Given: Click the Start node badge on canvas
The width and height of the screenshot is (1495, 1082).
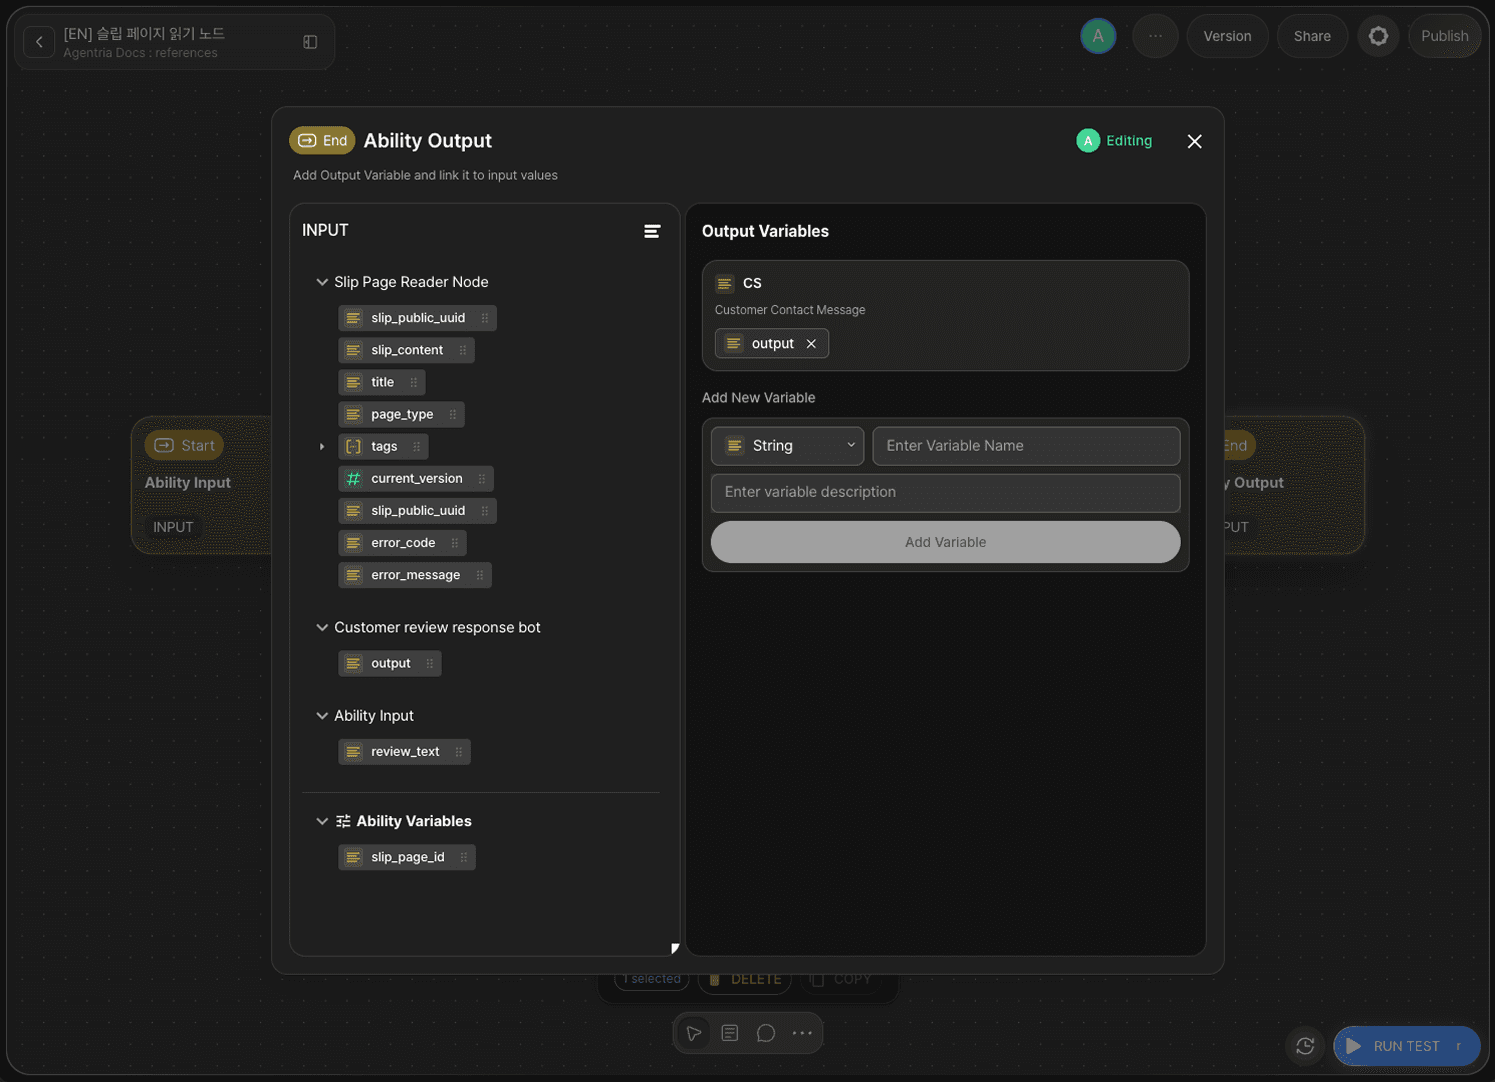Looking at the screenshot, I should tap(184, 445).
